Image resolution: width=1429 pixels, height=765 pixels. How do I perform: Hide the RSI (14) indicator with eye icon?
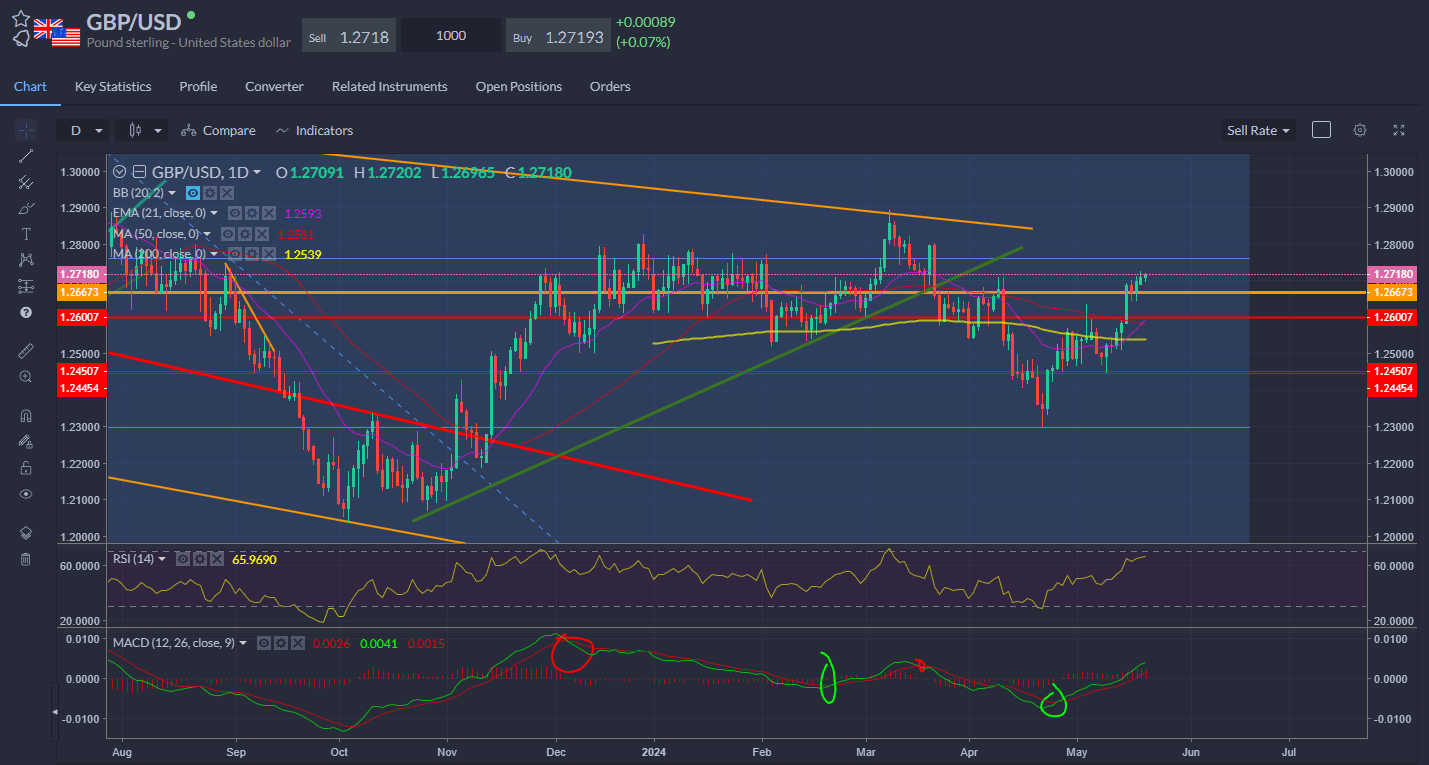[x=183, y=559]
